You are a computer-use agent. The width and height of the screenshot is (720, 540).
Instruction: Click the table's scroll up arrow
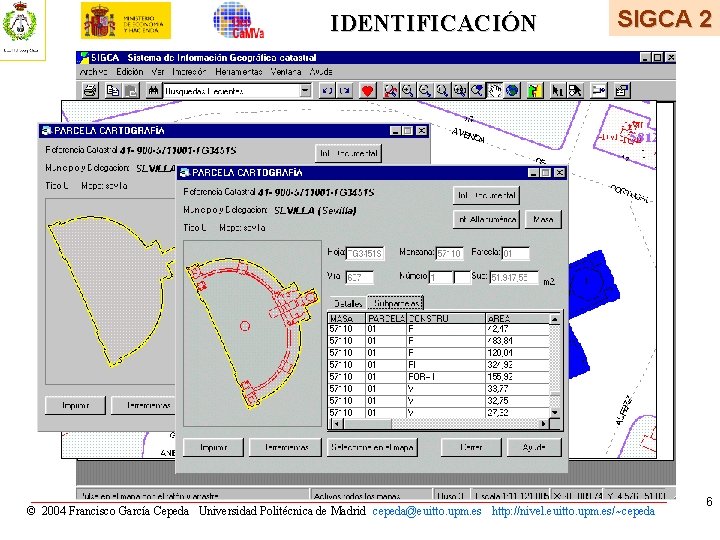click(555, 319)
